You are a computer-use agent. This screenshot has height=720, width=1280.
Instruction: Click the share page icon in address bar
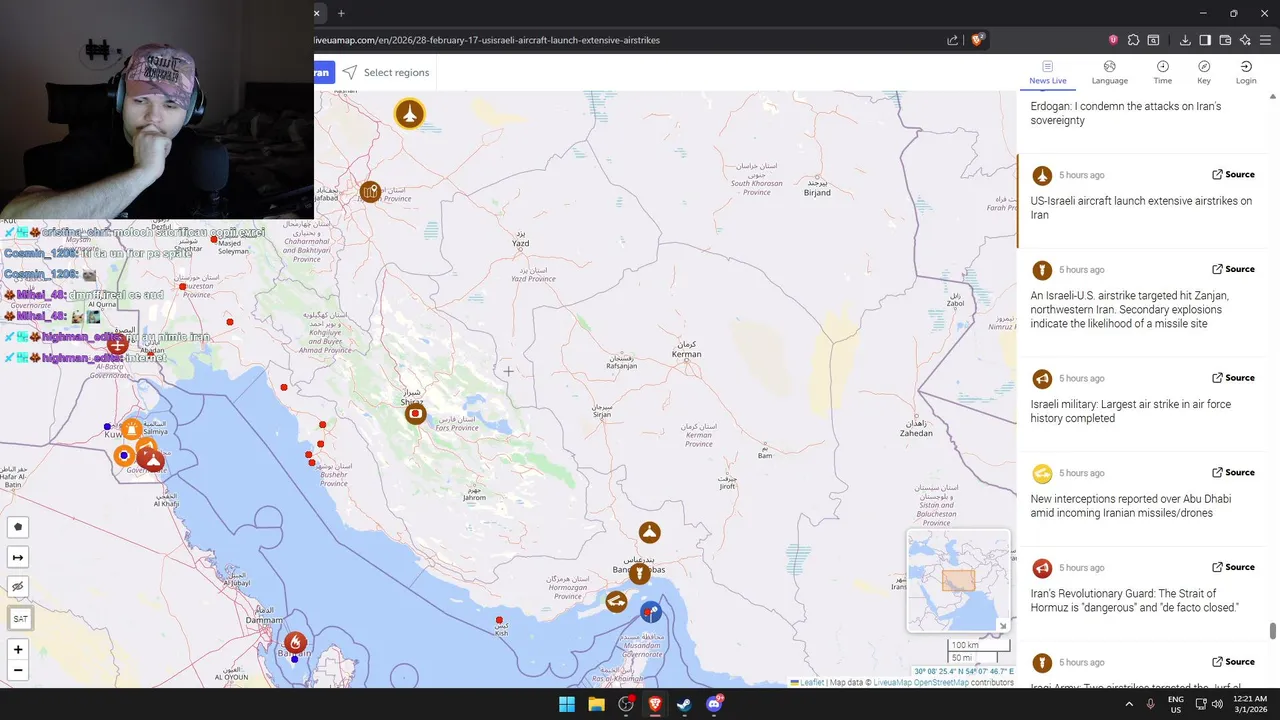[953, 40]
